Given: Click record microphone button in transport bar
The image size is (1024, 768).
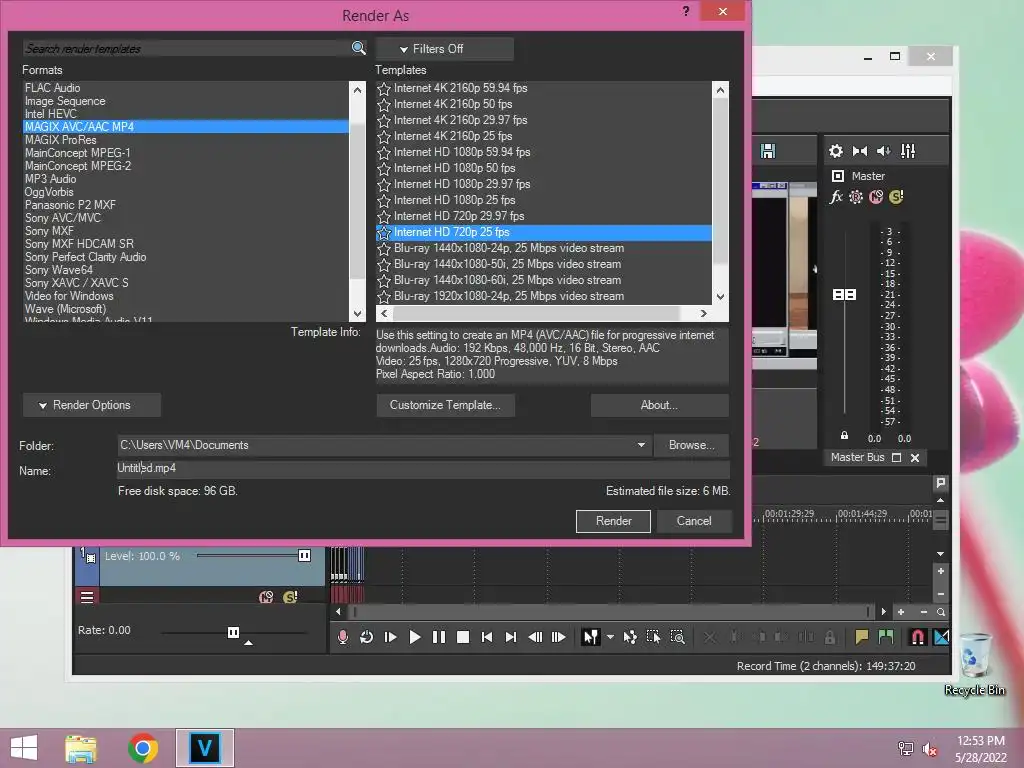Looking at the screenshot, I should [343, 637].
